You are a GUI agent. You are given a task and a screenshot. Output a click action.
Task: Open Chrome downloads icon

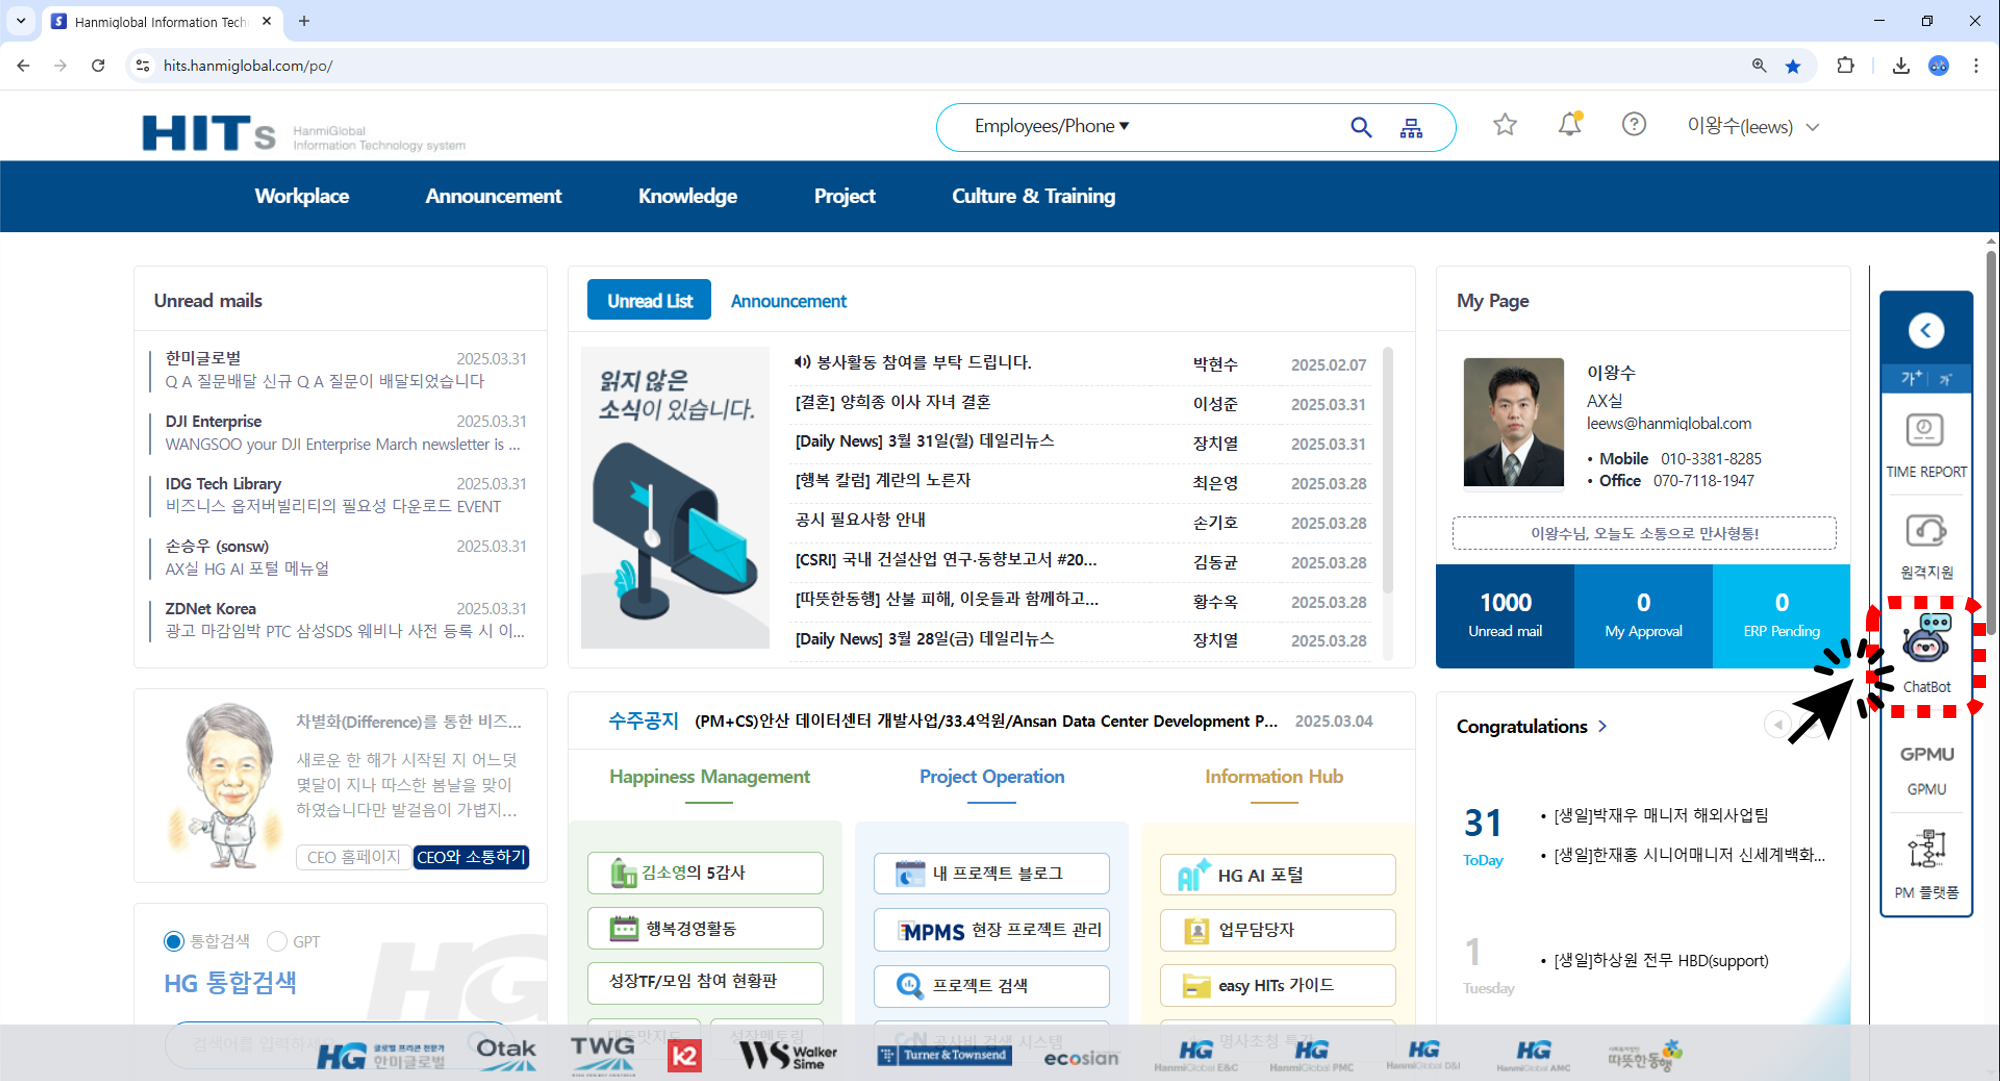(x=1901, y=66)
